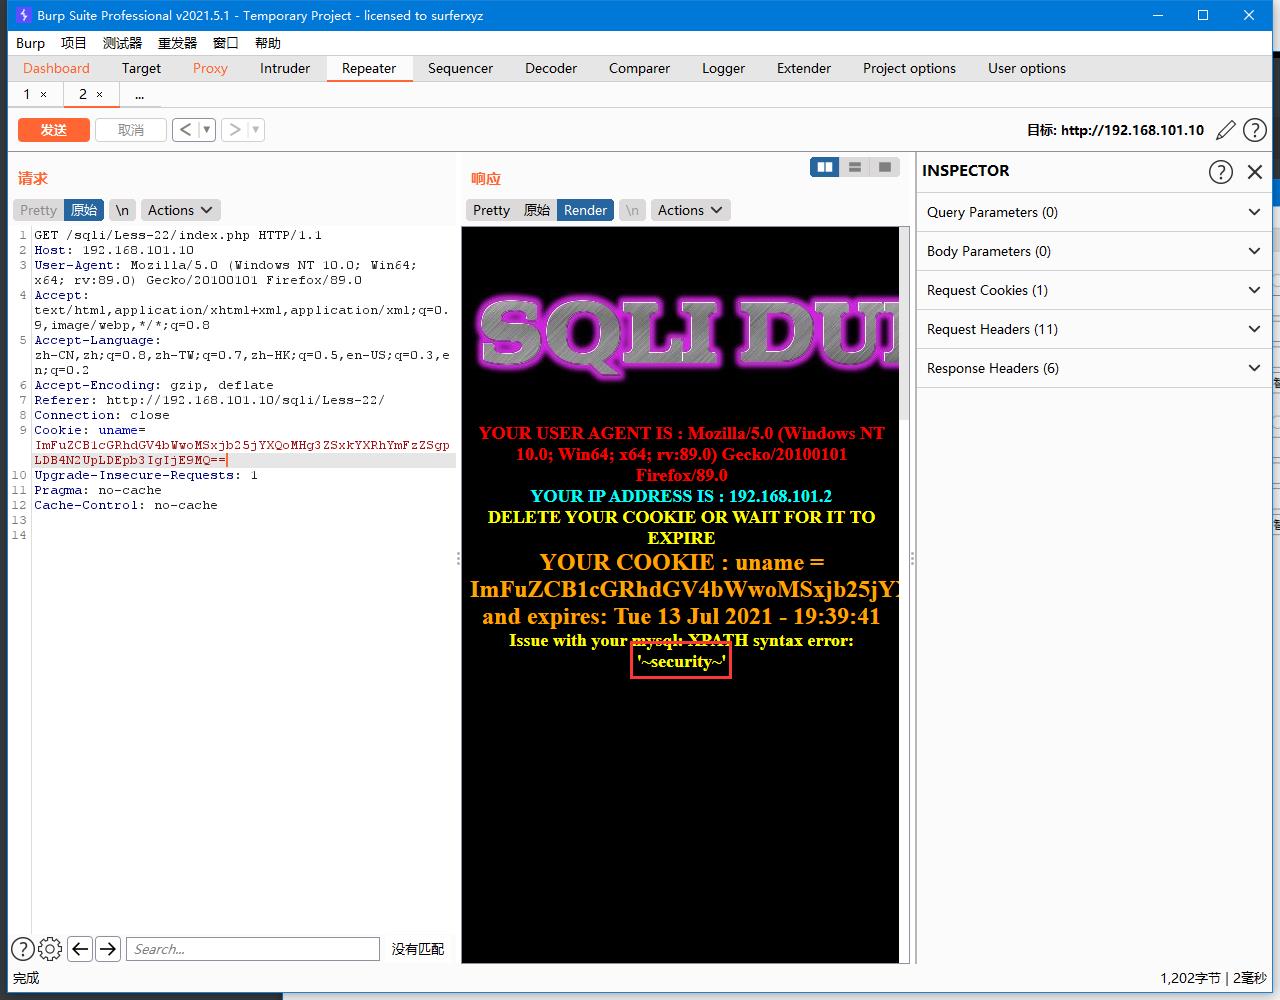Go back to the previous request in history
This screenshot has width=1280, height=1000.
coord(186,129)
